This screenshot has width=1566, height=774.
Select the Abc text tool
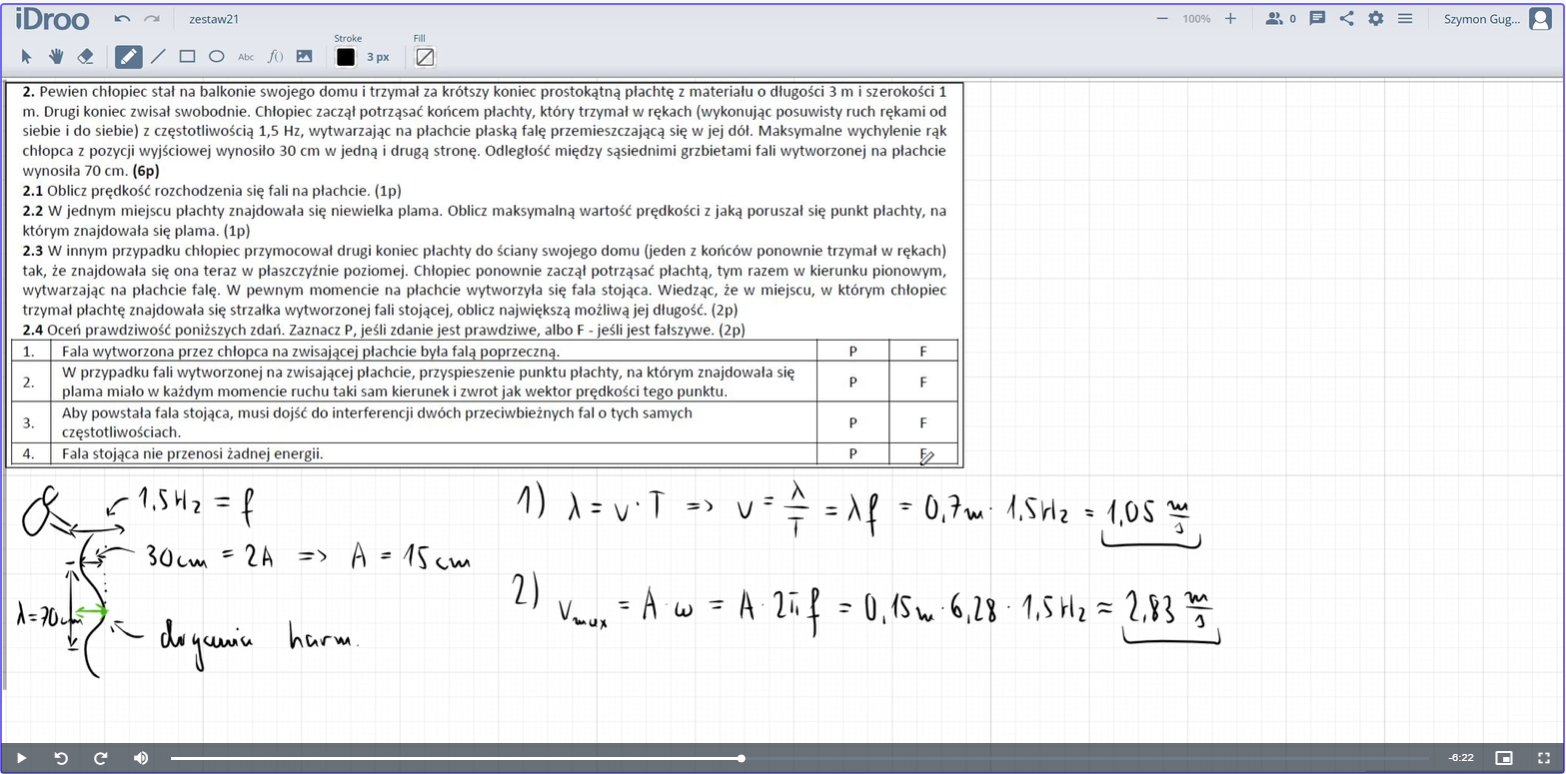(x=246, y=57)
